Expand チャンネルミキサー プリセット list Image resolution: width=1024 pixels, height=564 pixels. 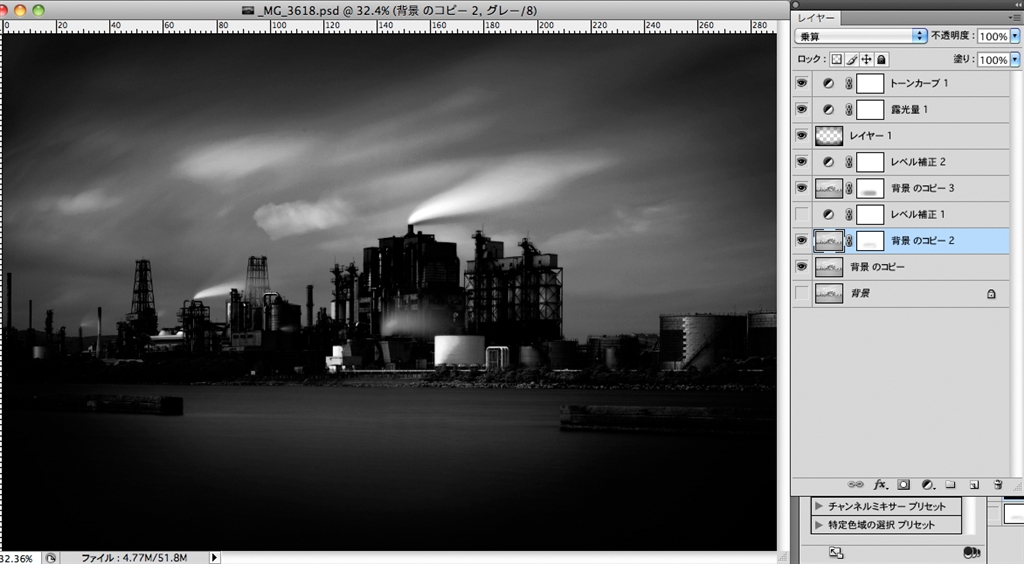click(820, 507)
